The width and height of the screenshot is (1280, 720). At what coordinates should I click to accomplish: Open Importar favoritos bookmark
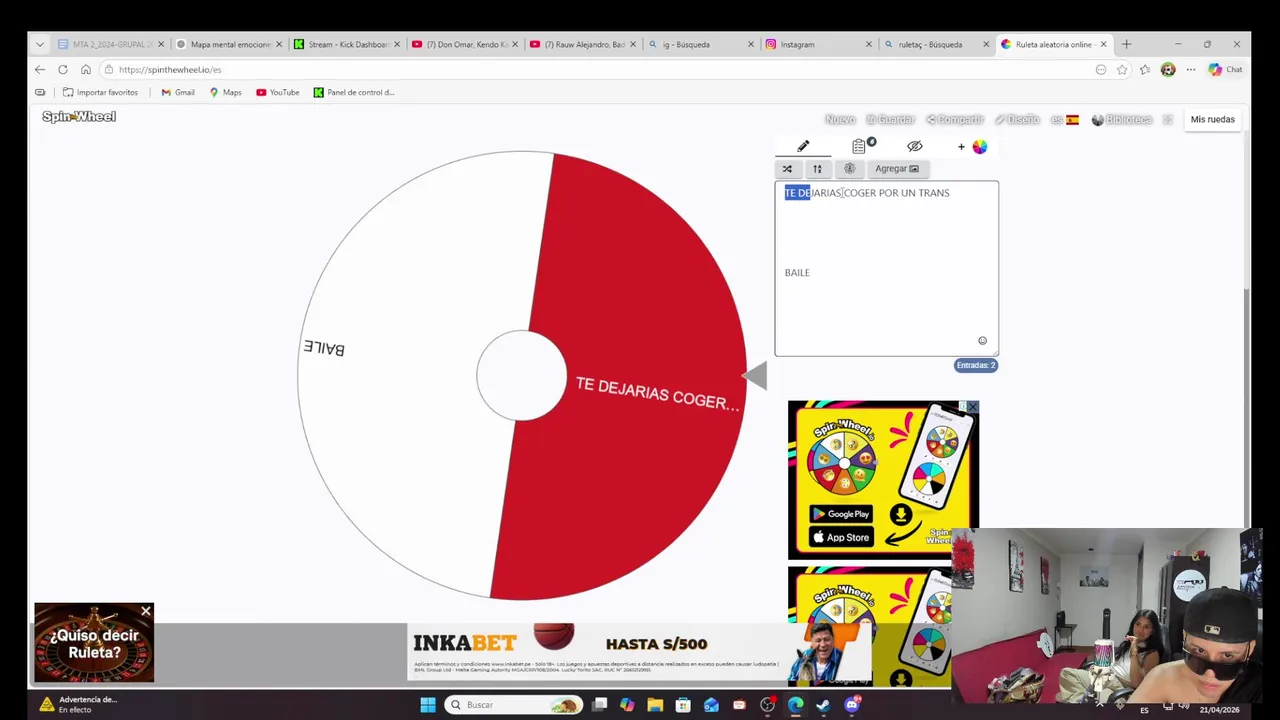[100, 92]
